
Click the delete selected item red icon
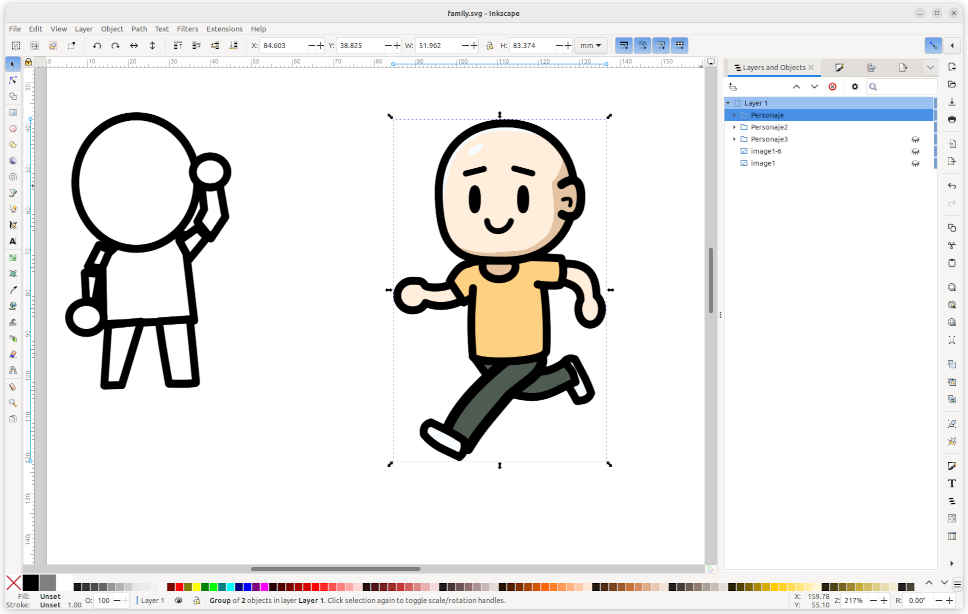[832, 87]
